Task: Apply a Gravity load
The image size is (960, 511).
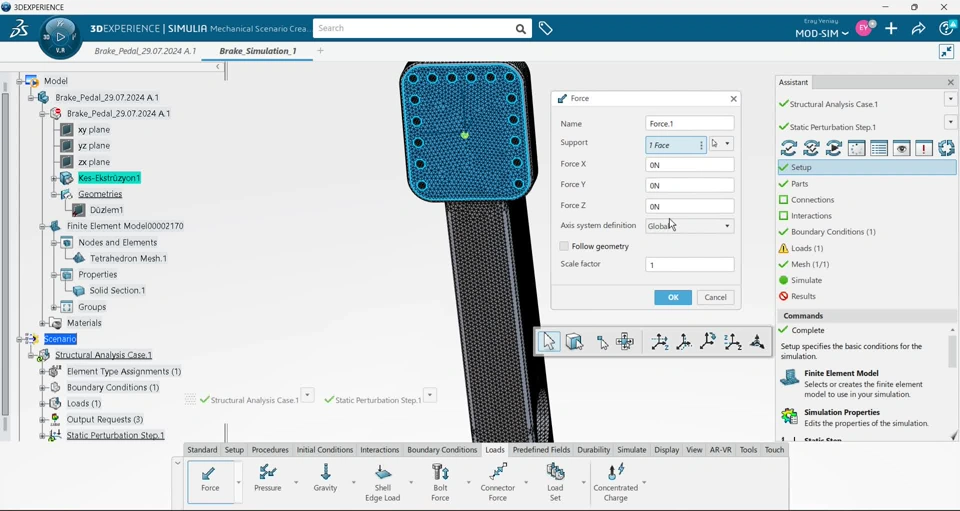Action: pyautogui.click(x=325, y=479)
